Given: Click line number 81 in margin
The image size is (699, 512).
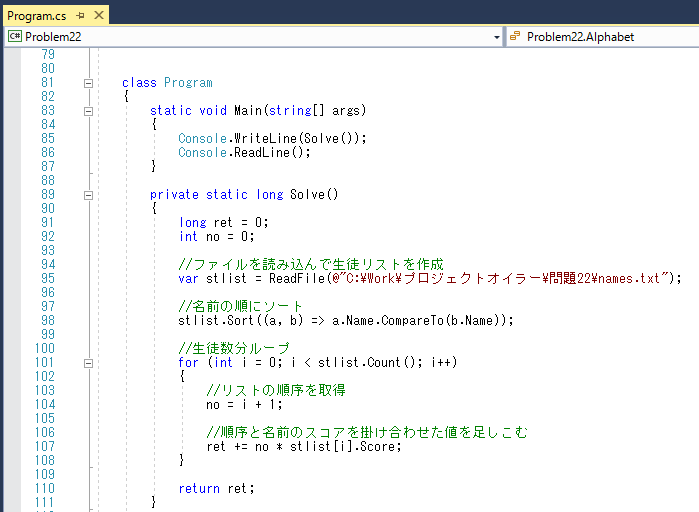Looking at the screenshot, I should point(48,82).
